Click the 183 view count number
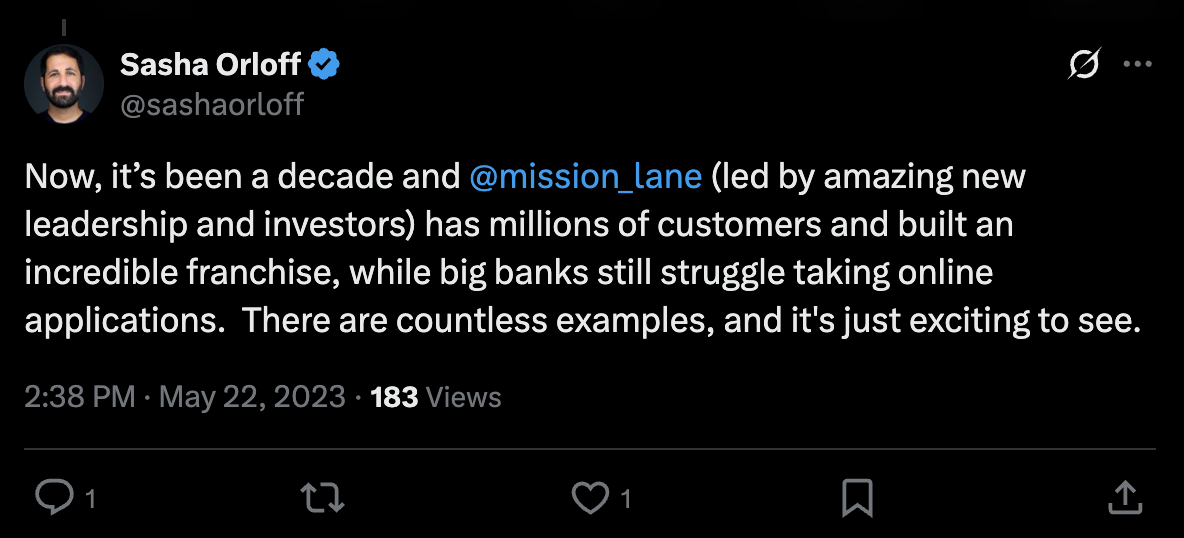 394,397
